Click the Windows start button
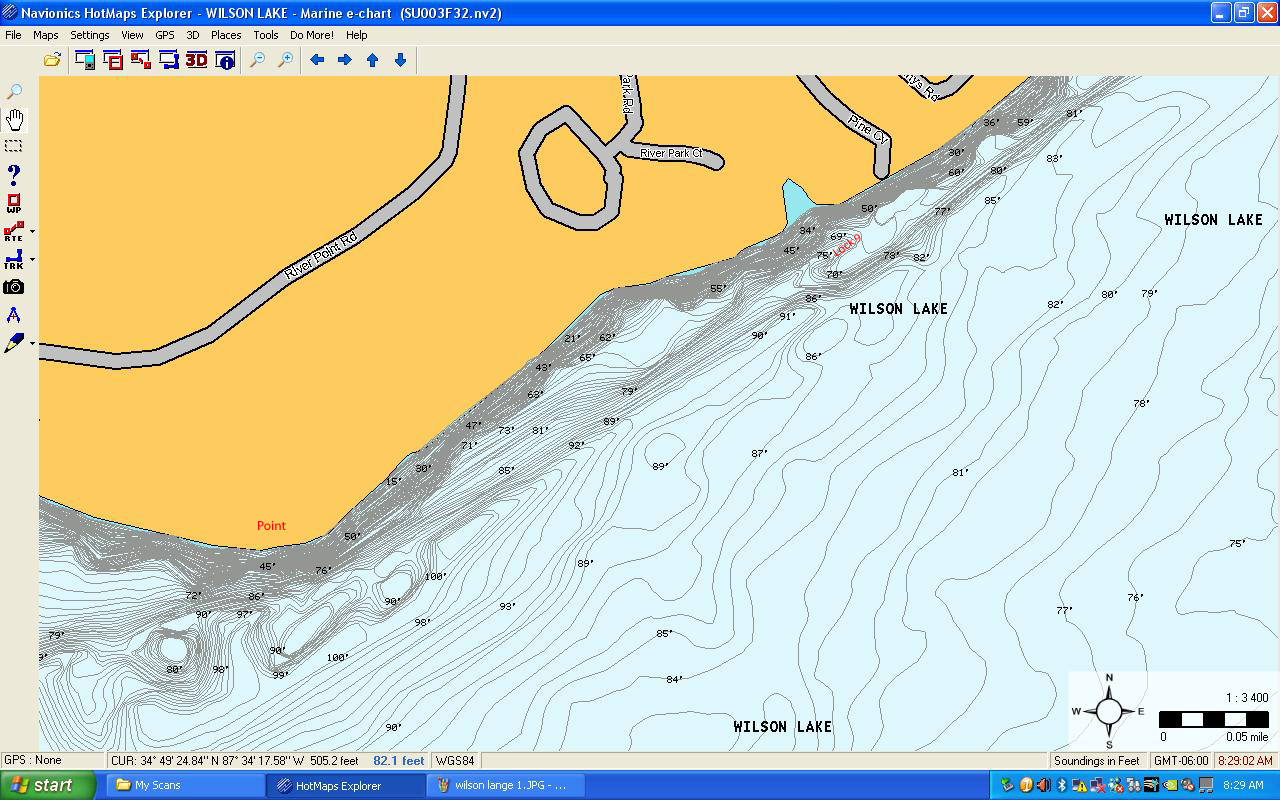1280x800 pixels. click(x=48, y=785)
